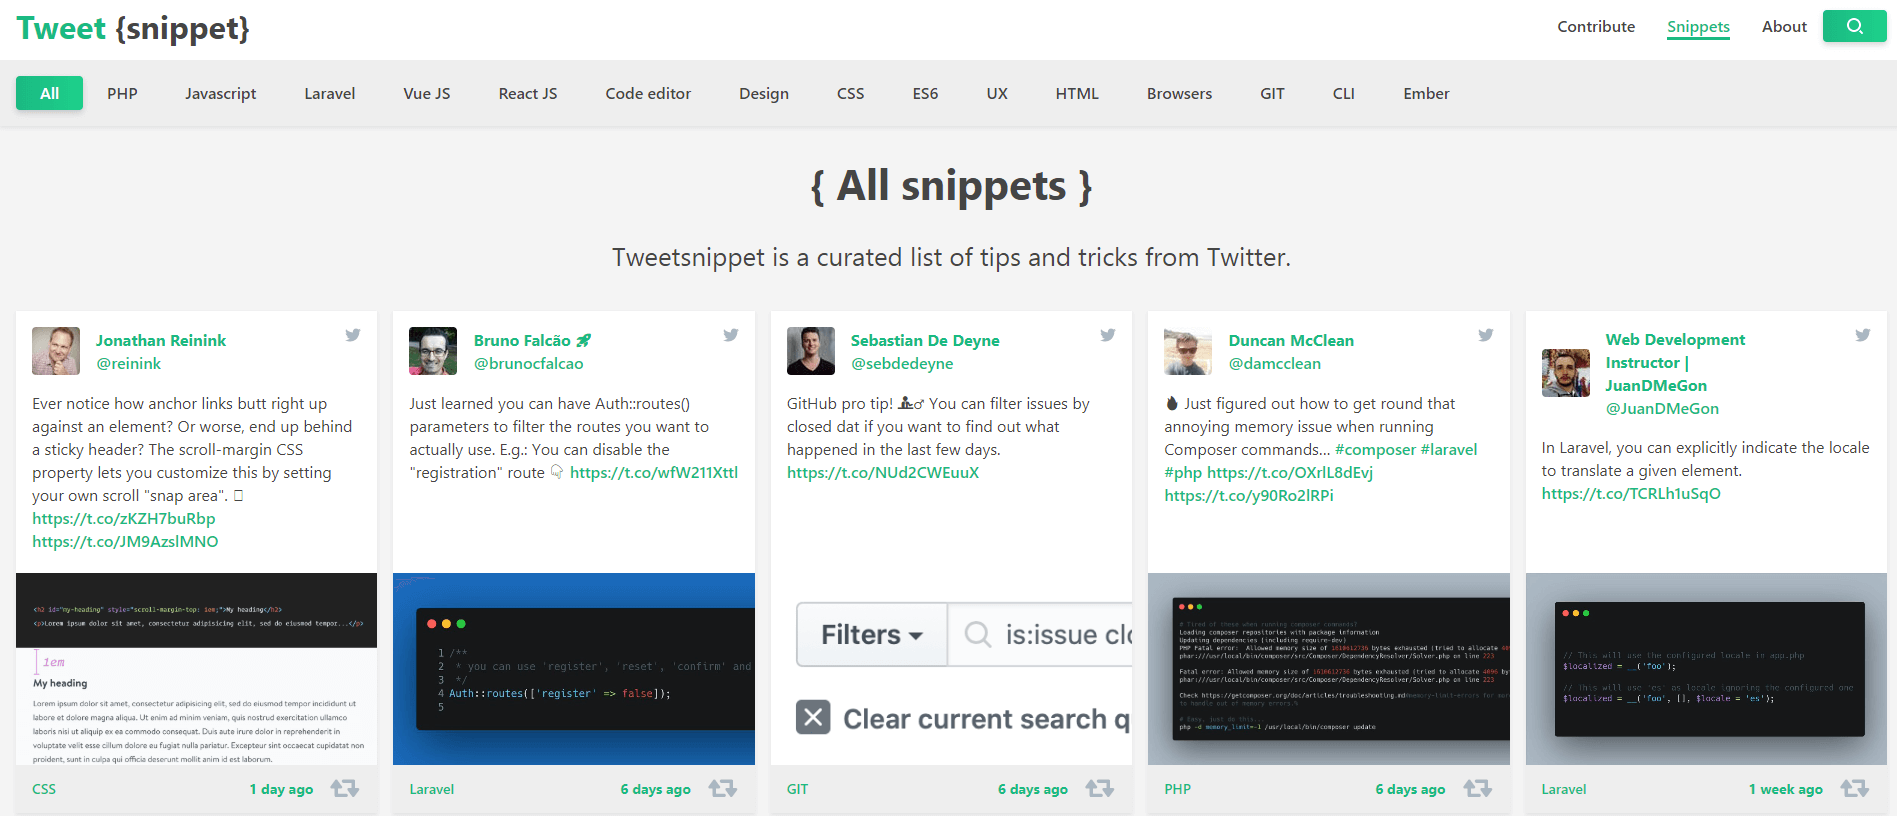This screenshot has height=816, width=1897.
Task: Open Twitter bird icon on Duncan McClean card
Action: pos(1486,335)
